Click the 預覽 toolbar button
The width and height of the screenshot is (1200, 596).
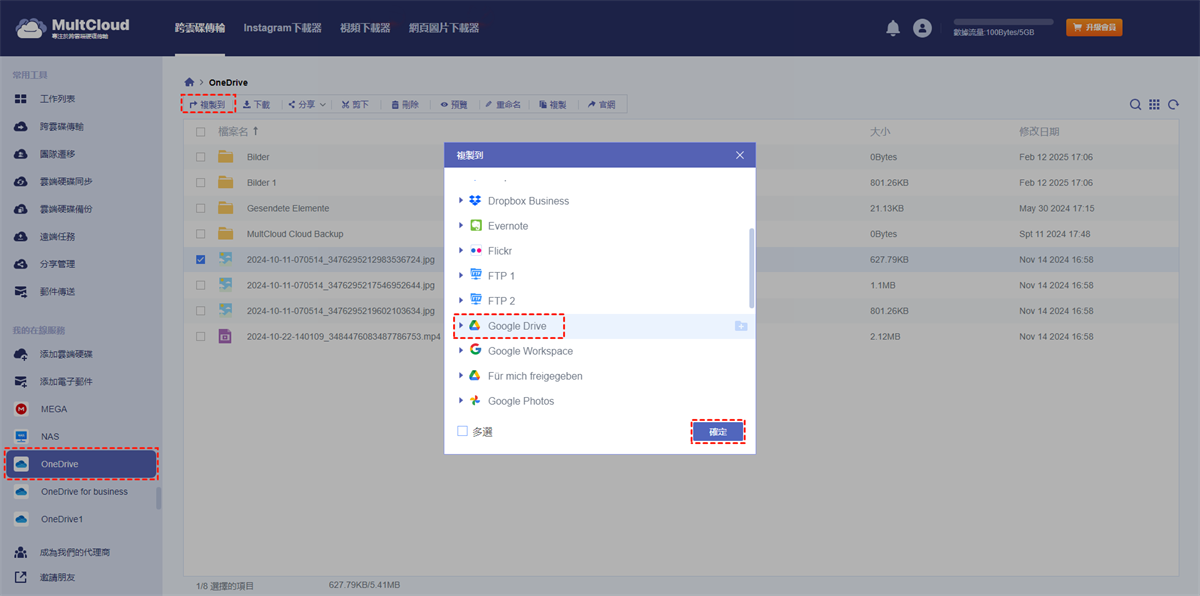click(x=454, y=104)
